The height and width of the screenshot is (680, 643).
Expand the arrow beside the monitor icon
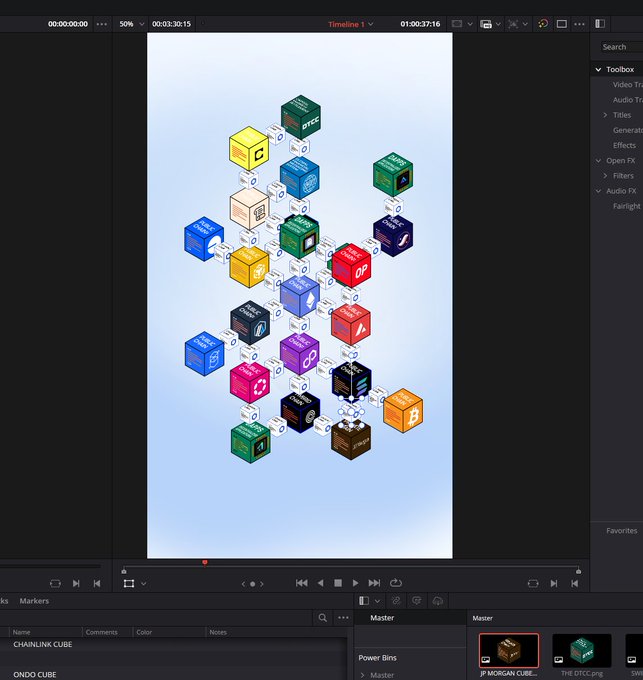pyautogui.click(x=498, y=24)
